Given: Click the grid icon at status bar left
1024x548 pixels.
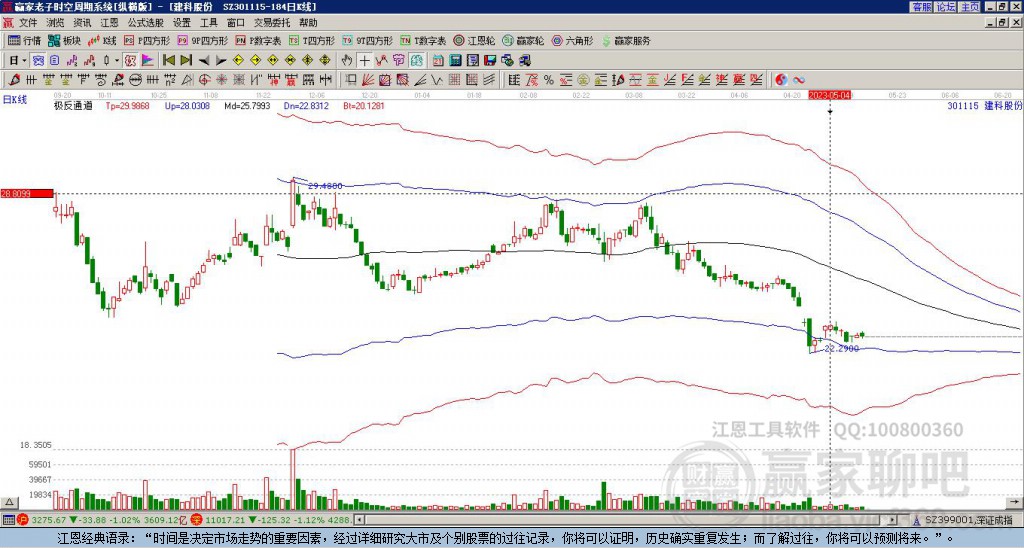Looking at the screenshot, I should (8, 520).
